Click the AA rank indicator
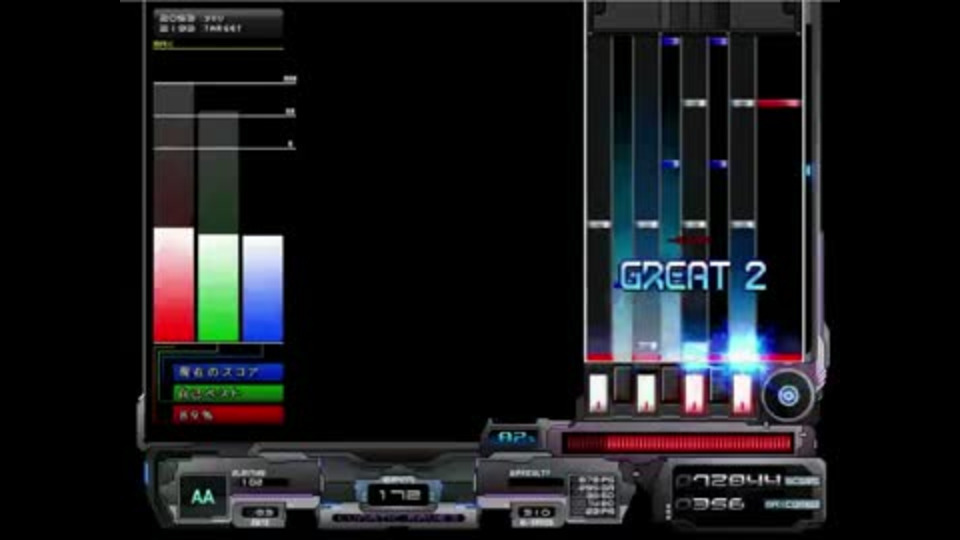960x540 pixels. [203, 497]
